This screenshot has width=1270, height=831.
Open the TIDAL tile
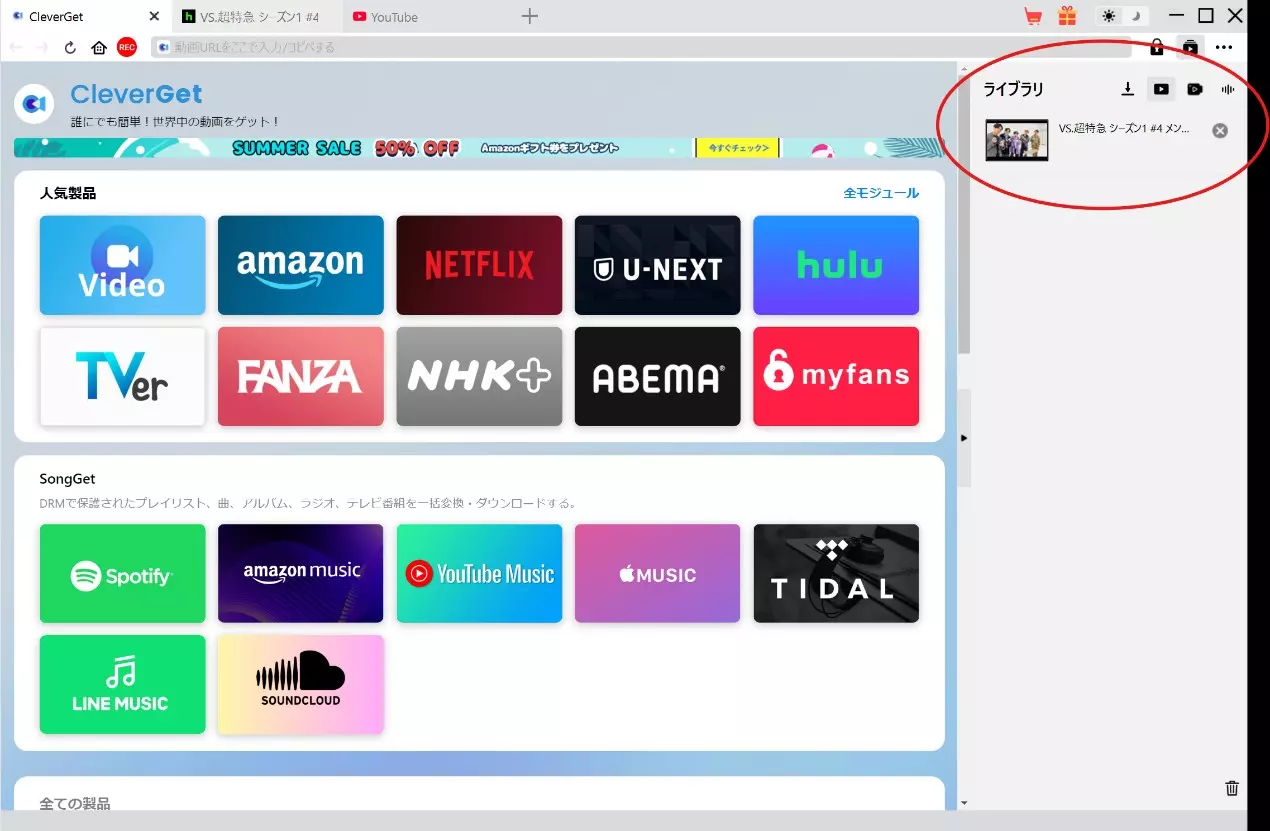pos(836,573)
